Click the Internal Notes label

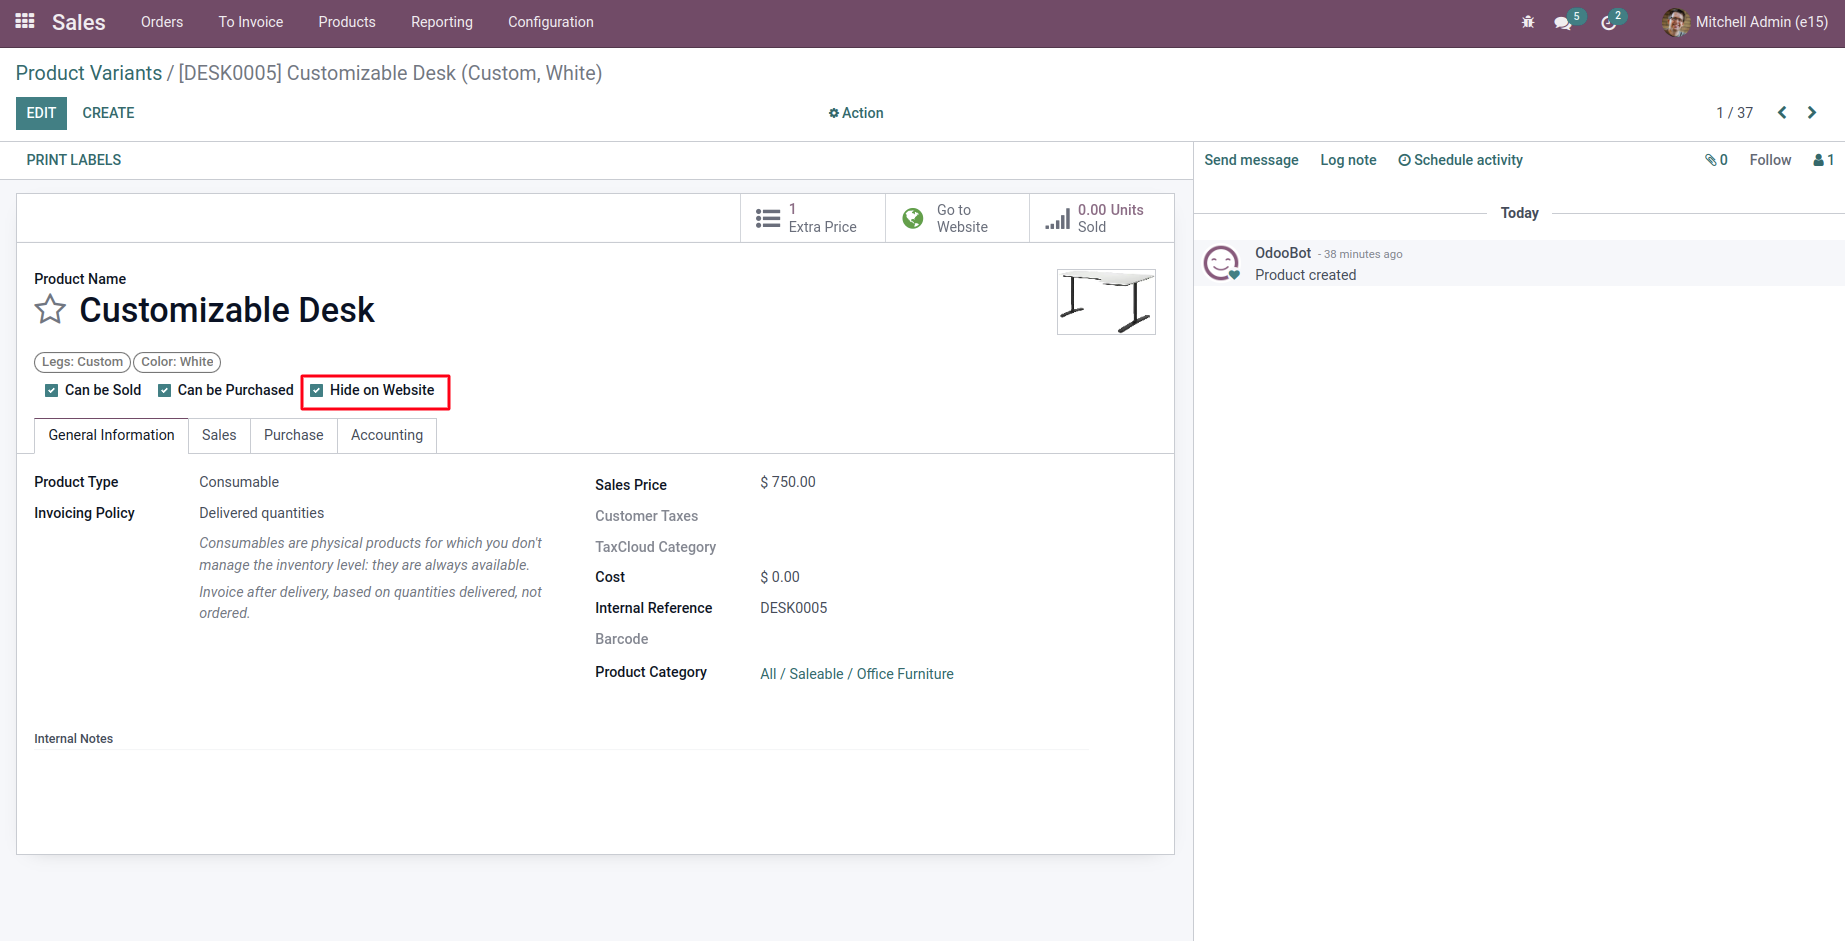click(x=74, y=739)
